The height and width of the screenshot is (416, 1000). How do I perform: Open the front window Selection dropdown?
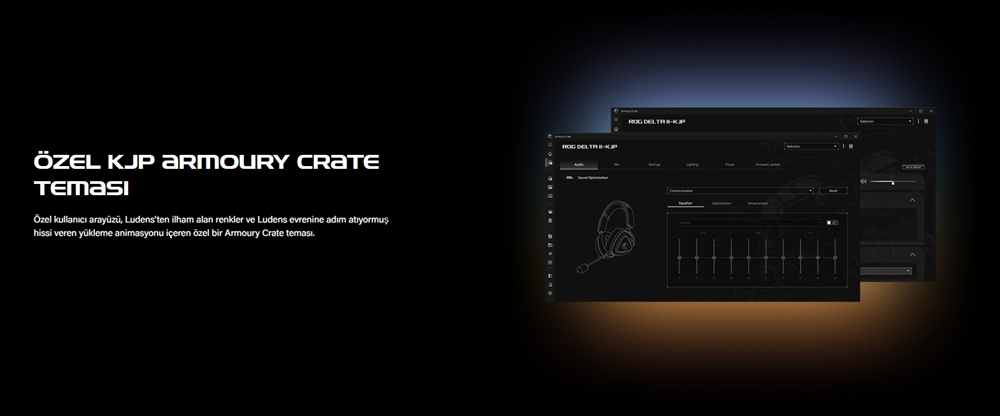(x=811, y=146)
